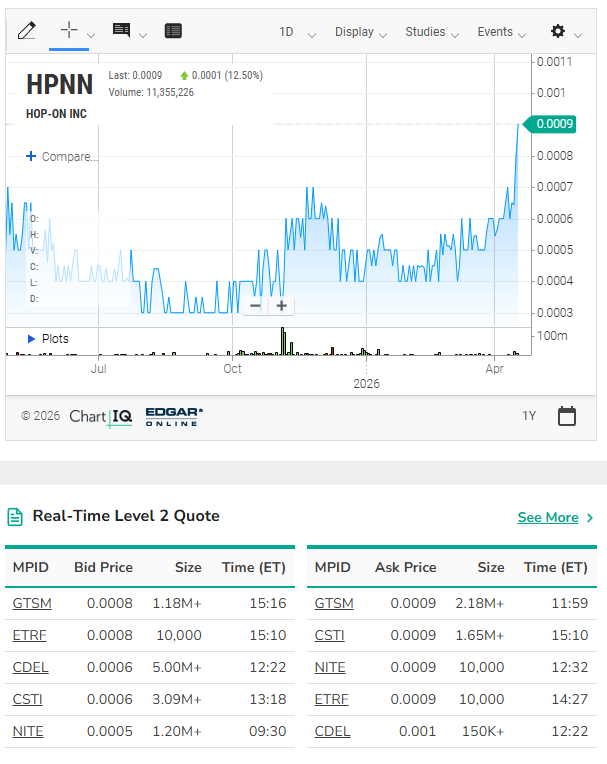Open GTSM in the ask table

click(334, 603)
